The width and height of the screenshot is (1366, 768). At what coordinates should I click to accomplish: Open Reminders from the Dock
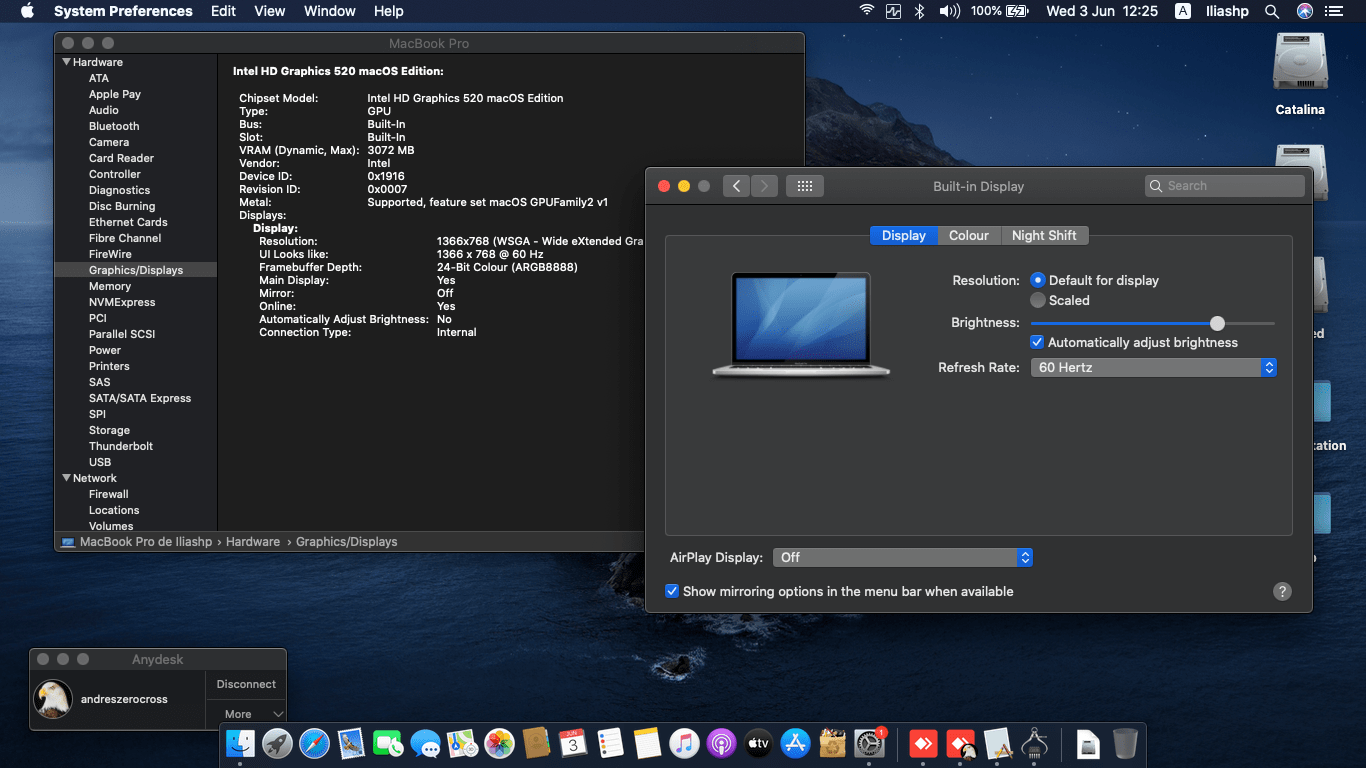610,743
